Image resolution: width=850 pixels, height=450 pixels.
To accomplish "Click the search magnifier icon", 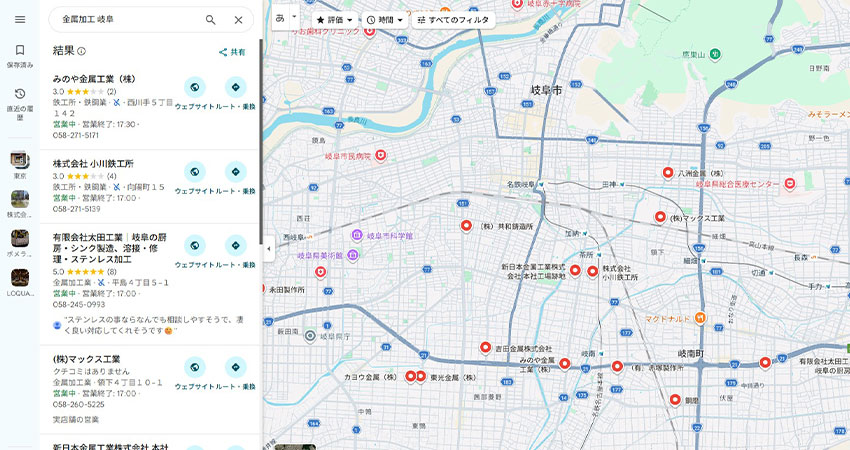I will pyautogui.click(x=210, y=20).
